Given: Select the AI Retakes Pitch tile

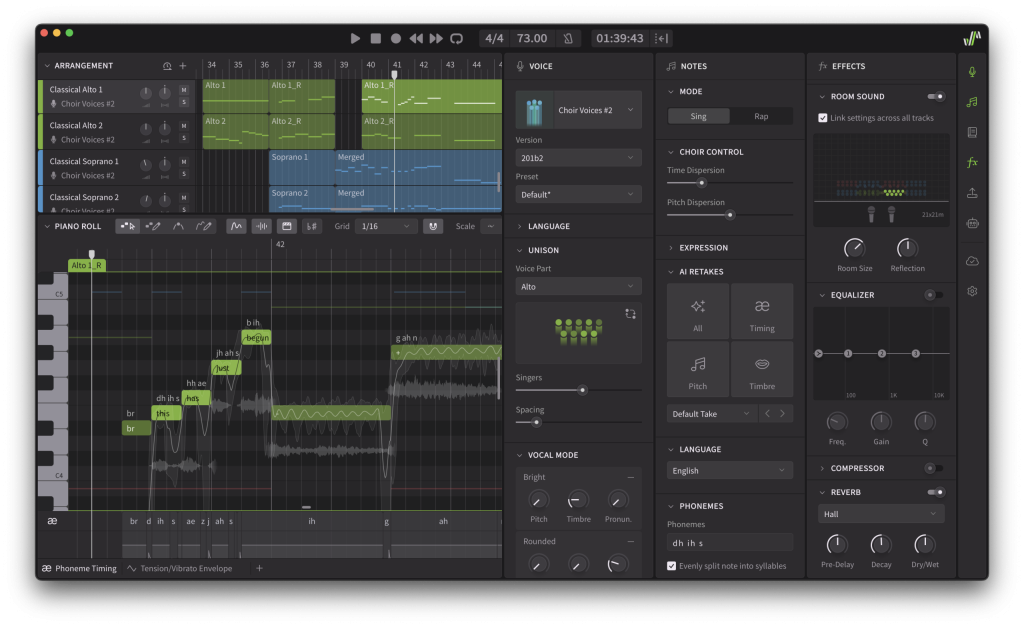Looking at the screenshot, I should tap(697, 370).
